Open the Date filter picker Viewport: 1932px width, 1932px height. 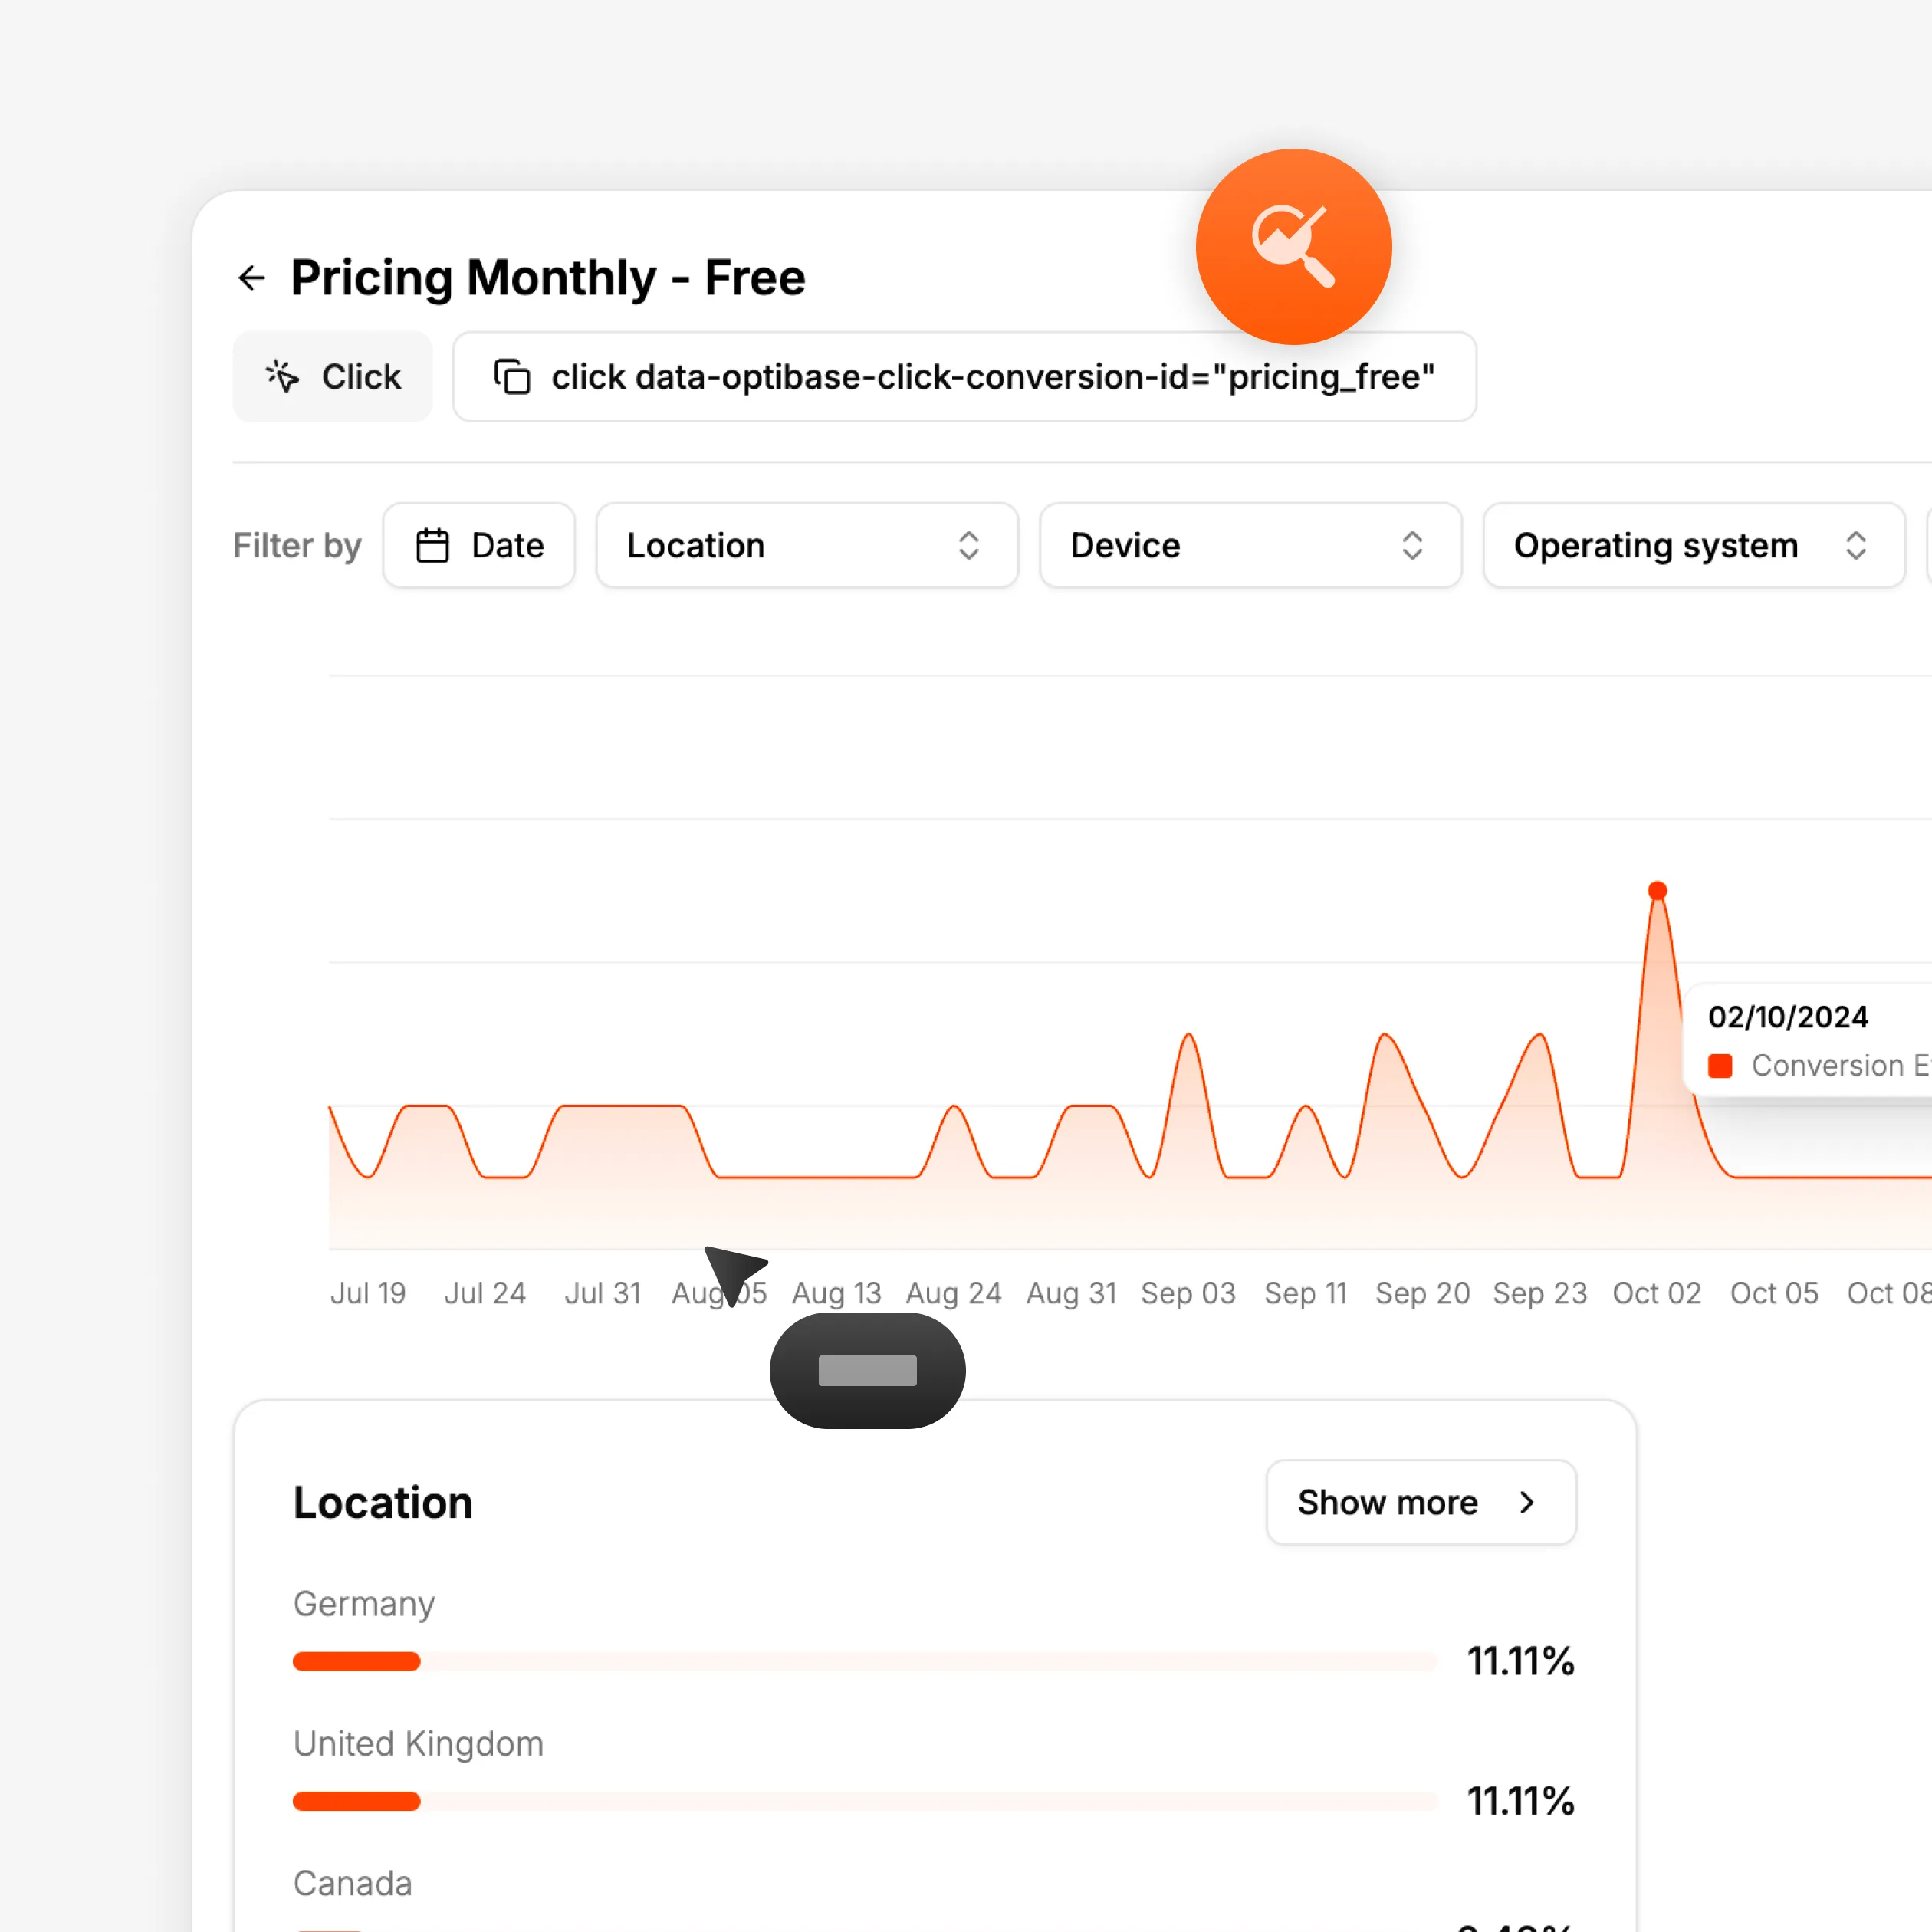pos(479,546)
